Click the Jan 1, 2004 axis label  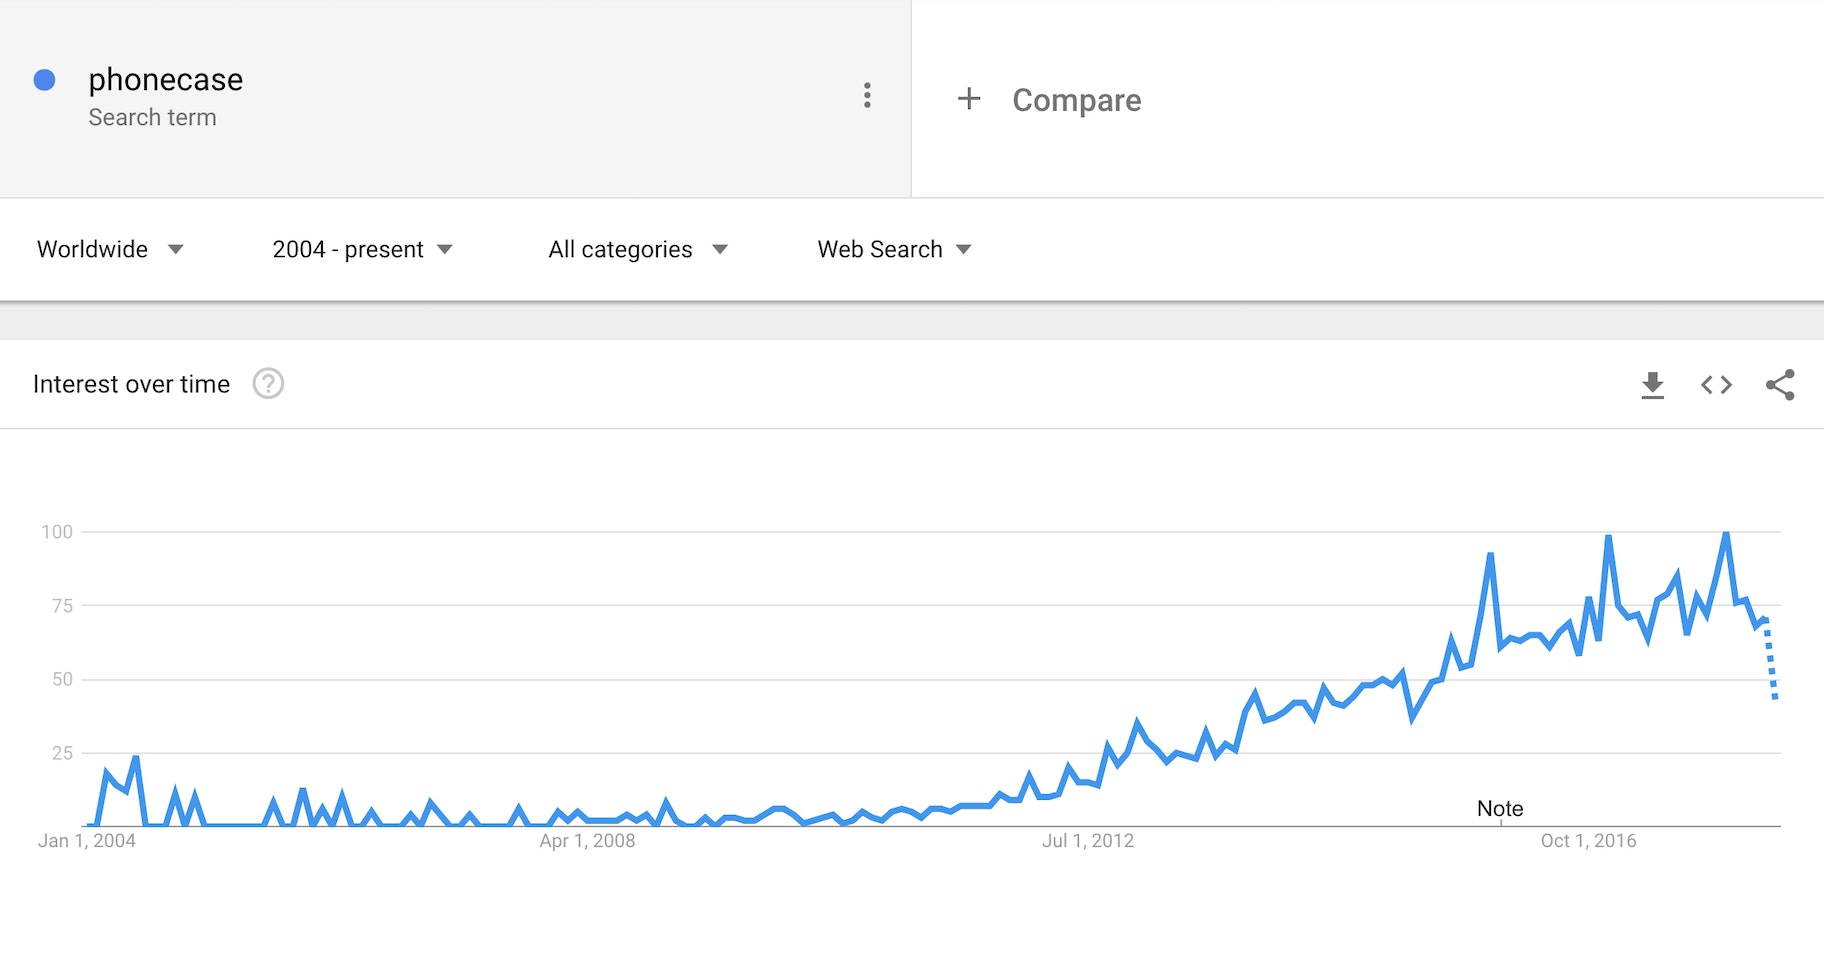pyautogui.click(x=89, y=841)
